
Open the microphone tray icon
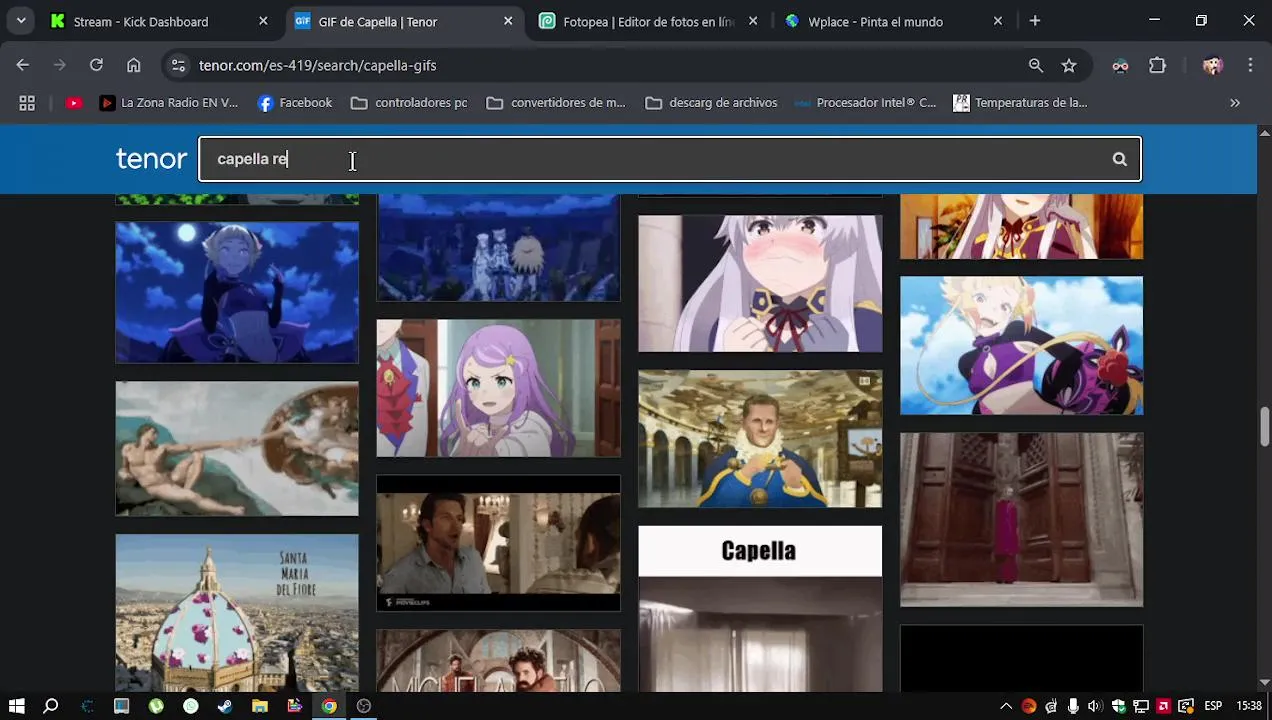click(1073, 706)
